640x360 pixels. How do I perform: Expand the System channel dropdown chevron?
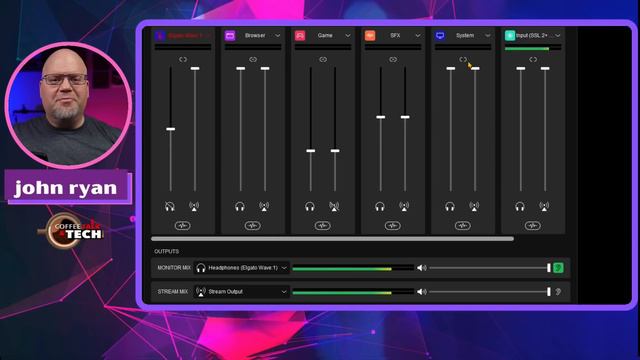point(488,36)
